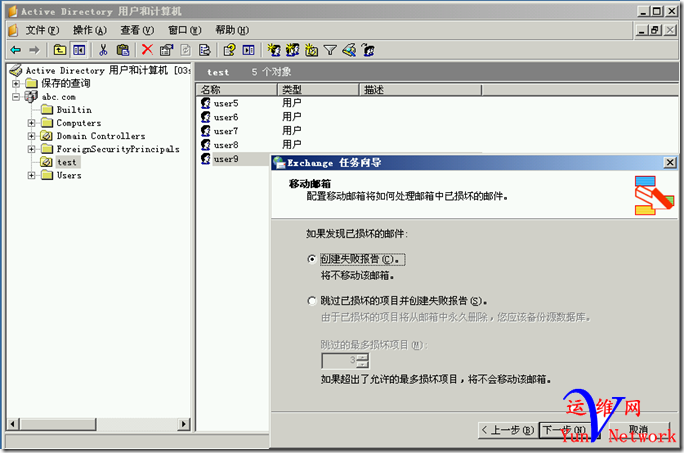Click the Domain Controllers folder icon
The image size is (684, 453).
tap(47, 136)
